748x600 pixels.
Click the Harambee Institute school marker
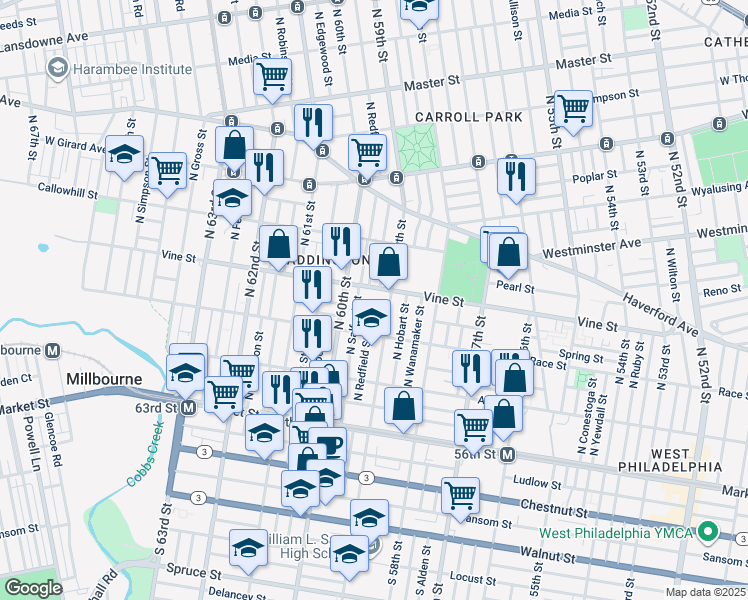[x=58, y=69]
